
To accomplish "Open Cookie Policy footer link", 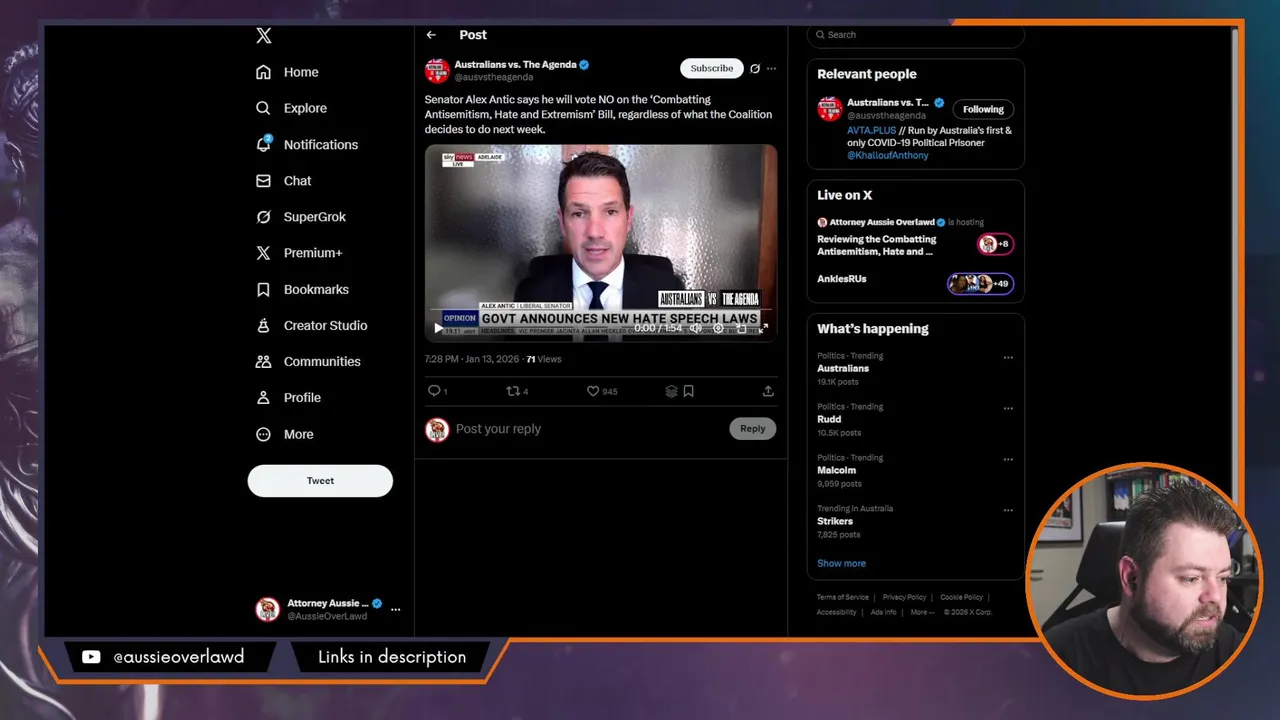I will click(961, 597).
